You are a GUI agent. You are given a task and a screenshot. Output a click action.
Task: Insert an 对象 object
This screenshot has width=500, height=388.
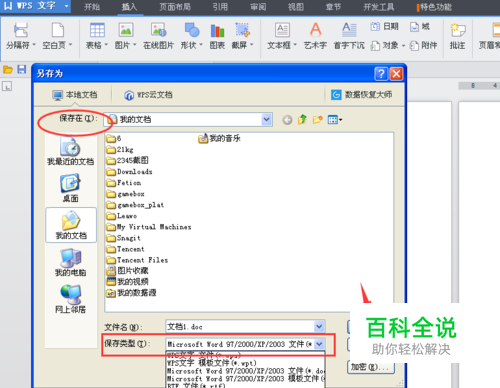[x=385, y=45]
